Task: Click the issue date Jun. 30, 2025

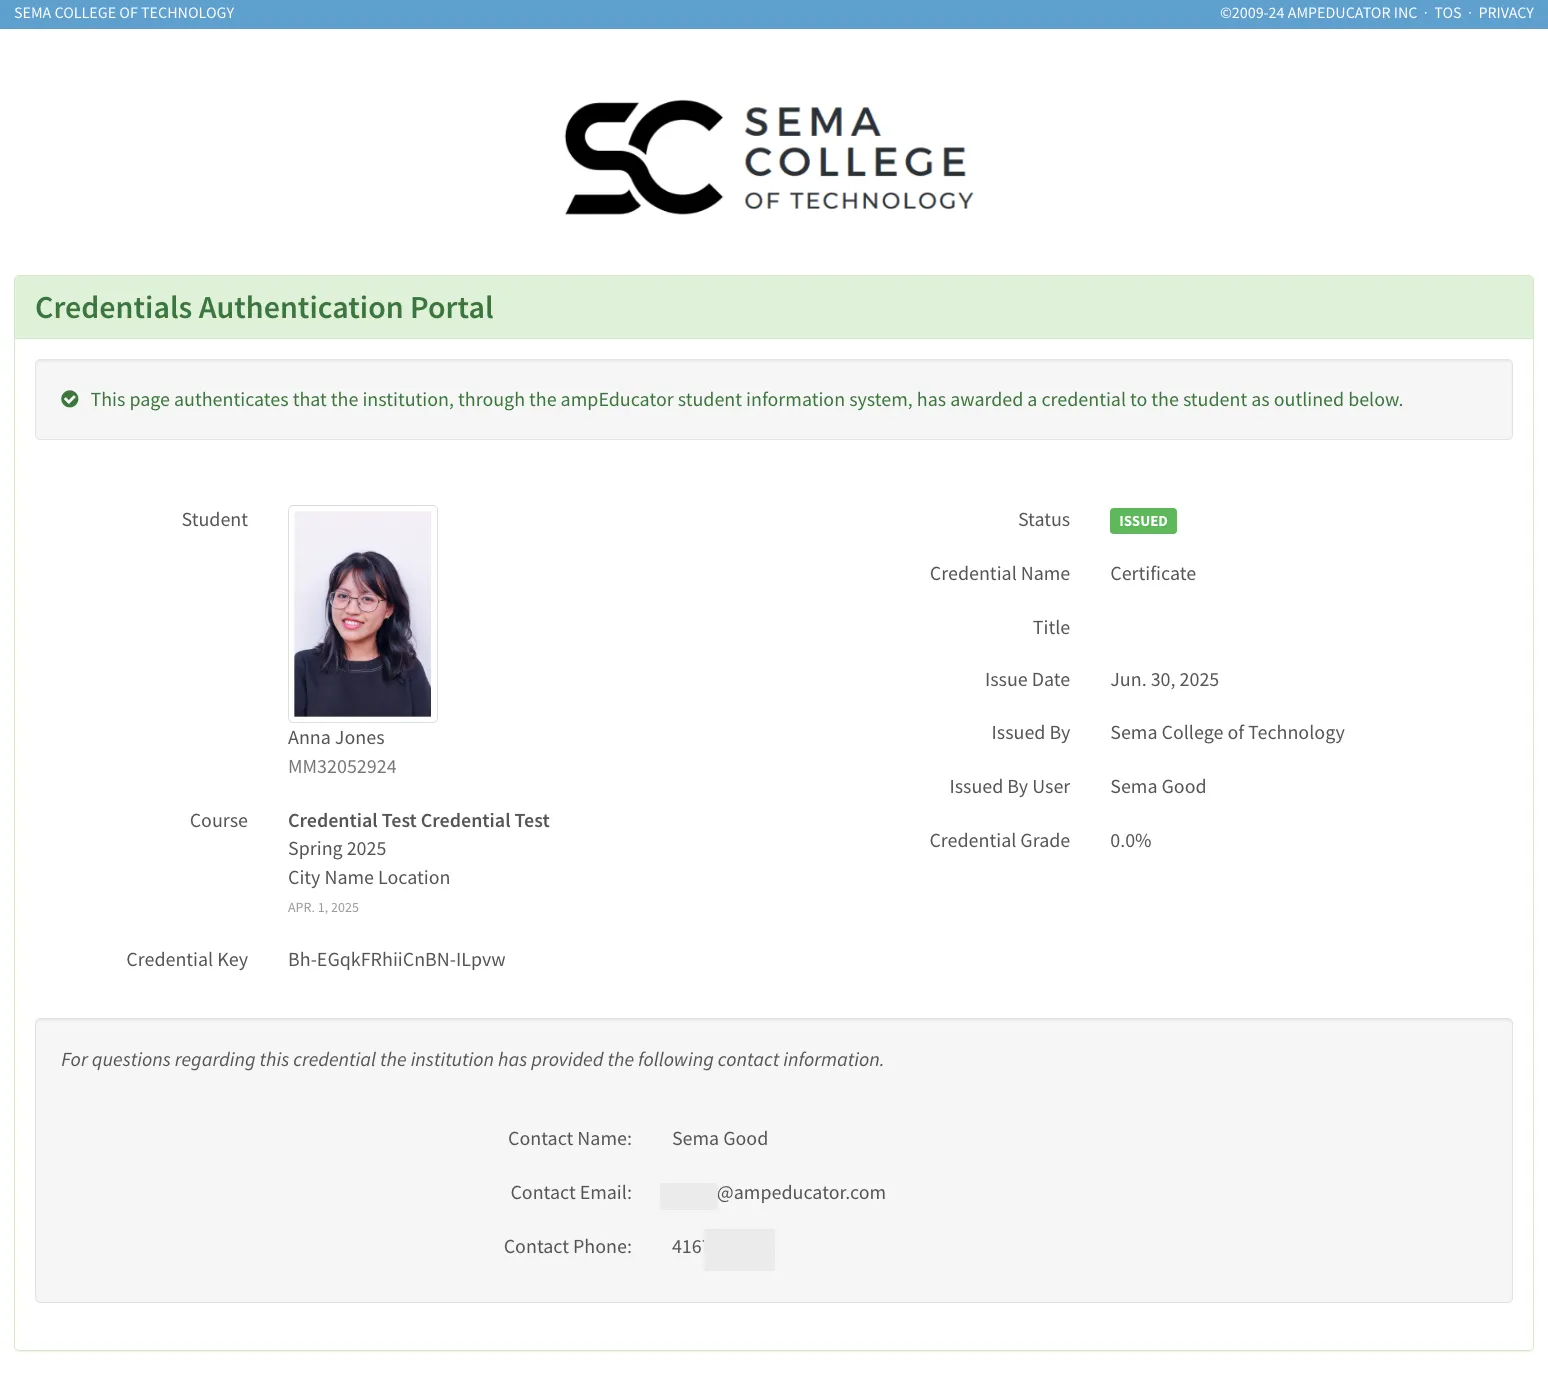Action: (x=1164, y=680)
